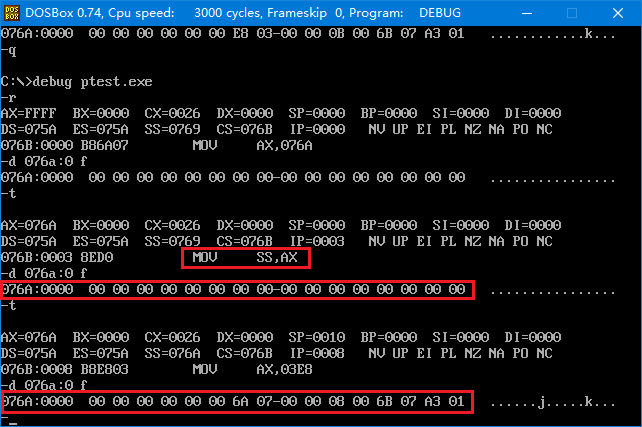Viewport: 642px width, 427px height.
Task: Click CX=0026 in first register dump
Action: click(172, 113)
